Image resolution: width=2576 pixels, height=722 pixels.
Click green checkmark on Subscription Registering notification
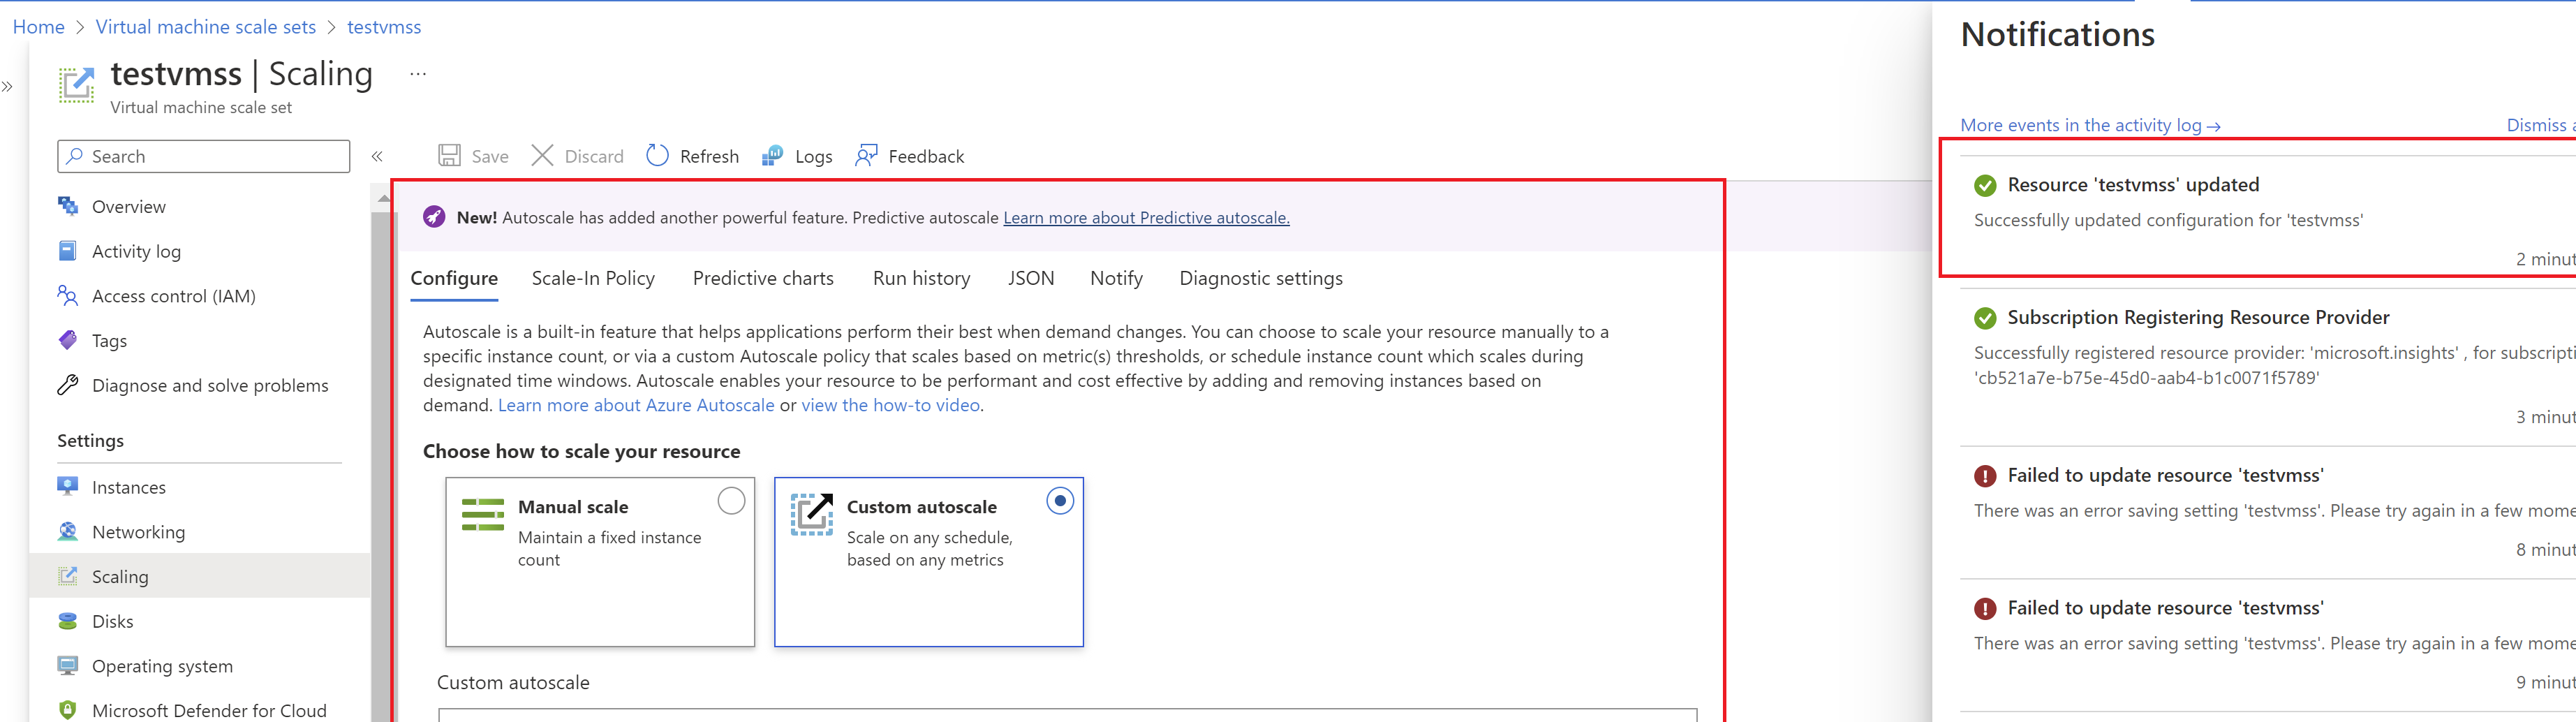click(1985, 318)
